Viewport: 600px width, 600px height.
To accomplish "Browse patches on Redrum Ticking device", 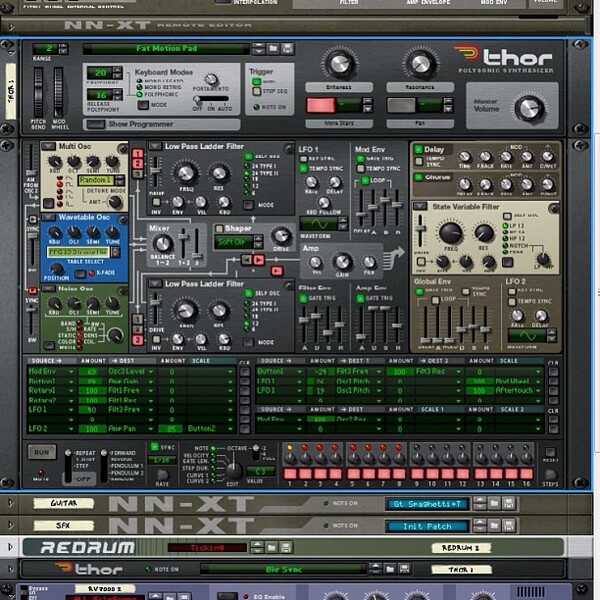I will click(x=271, y=548).
